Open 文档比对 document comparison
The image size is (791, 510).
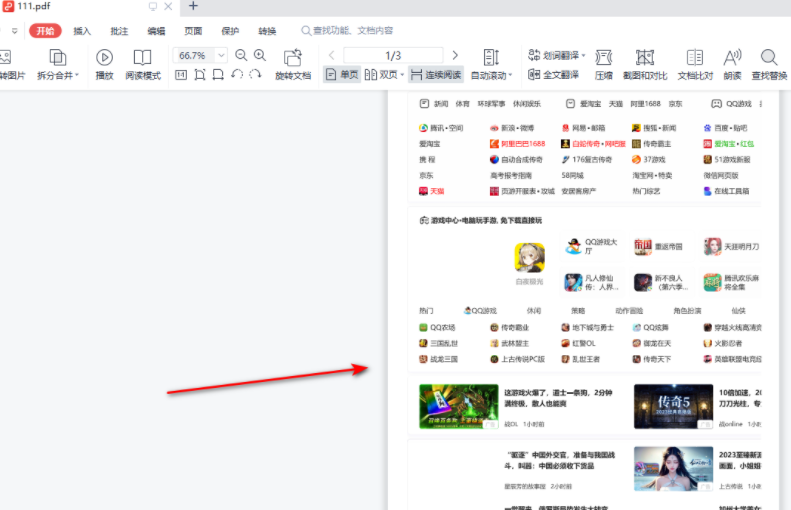[695, 65]
